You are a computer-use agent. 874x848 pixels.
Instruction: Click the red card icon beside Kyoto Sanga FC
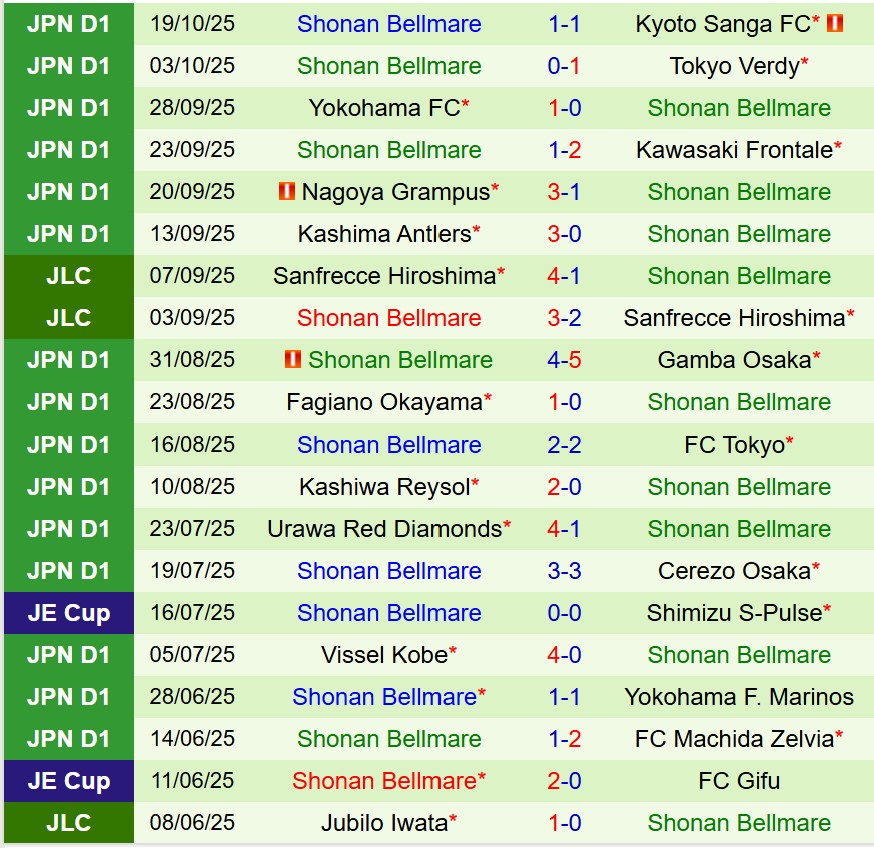(x=835, y=23)
